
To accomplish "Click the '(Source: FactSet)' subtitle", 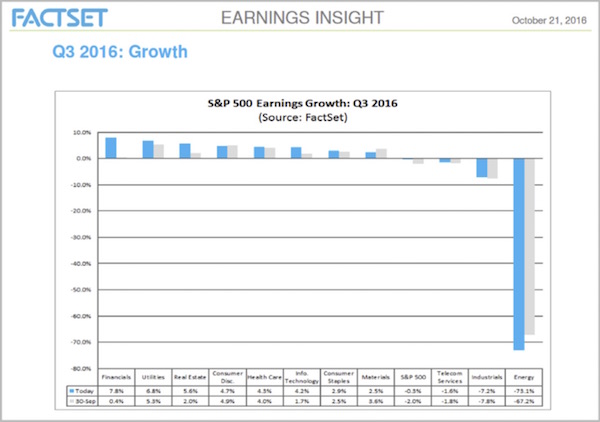I will pos(303,117).
